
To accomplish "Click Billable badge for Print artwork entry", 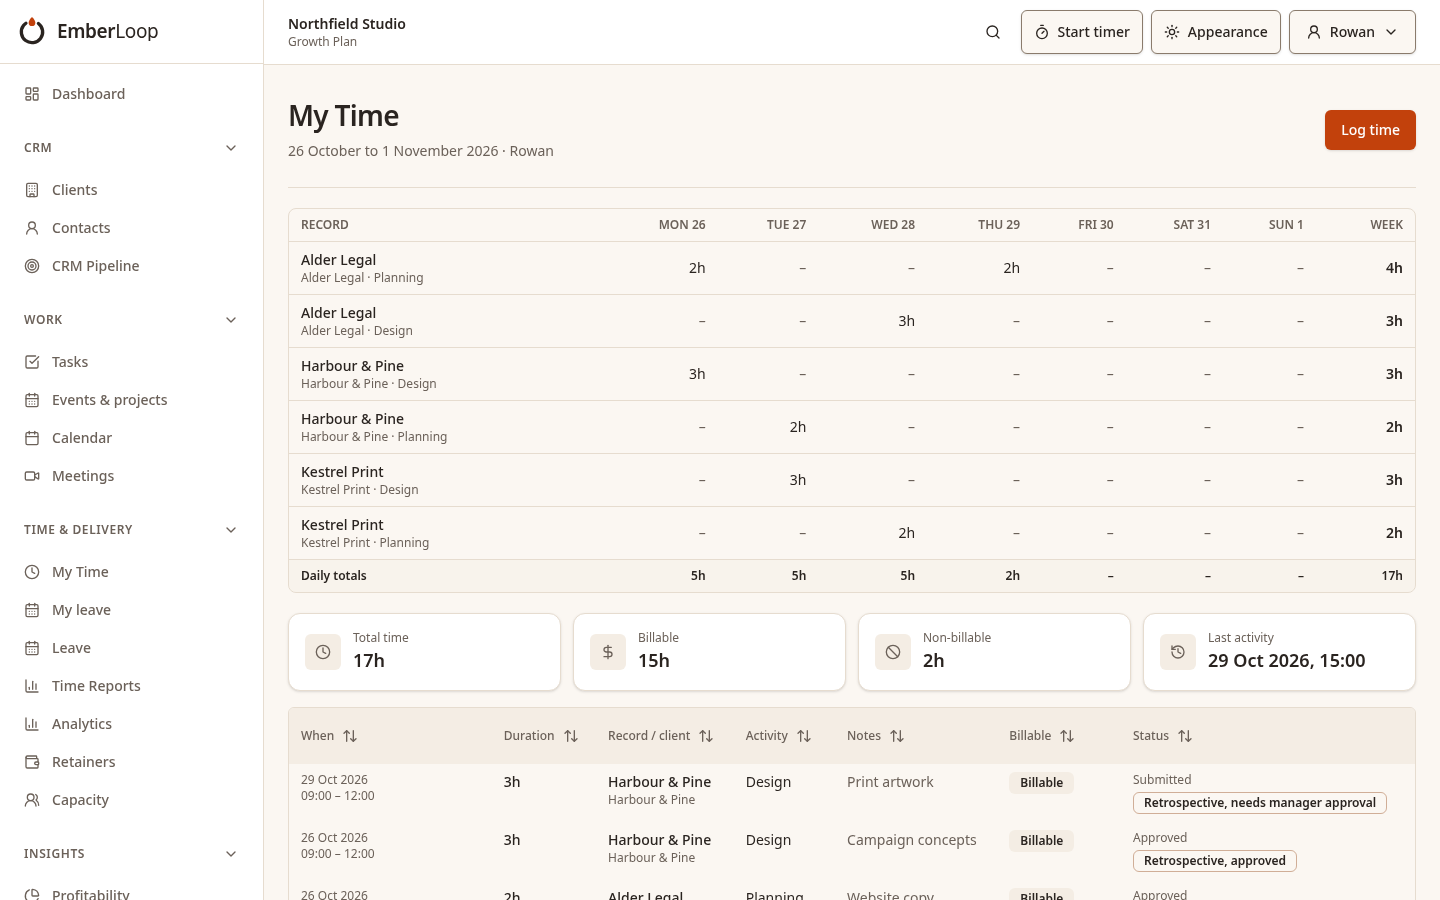I will (1041, 783).
